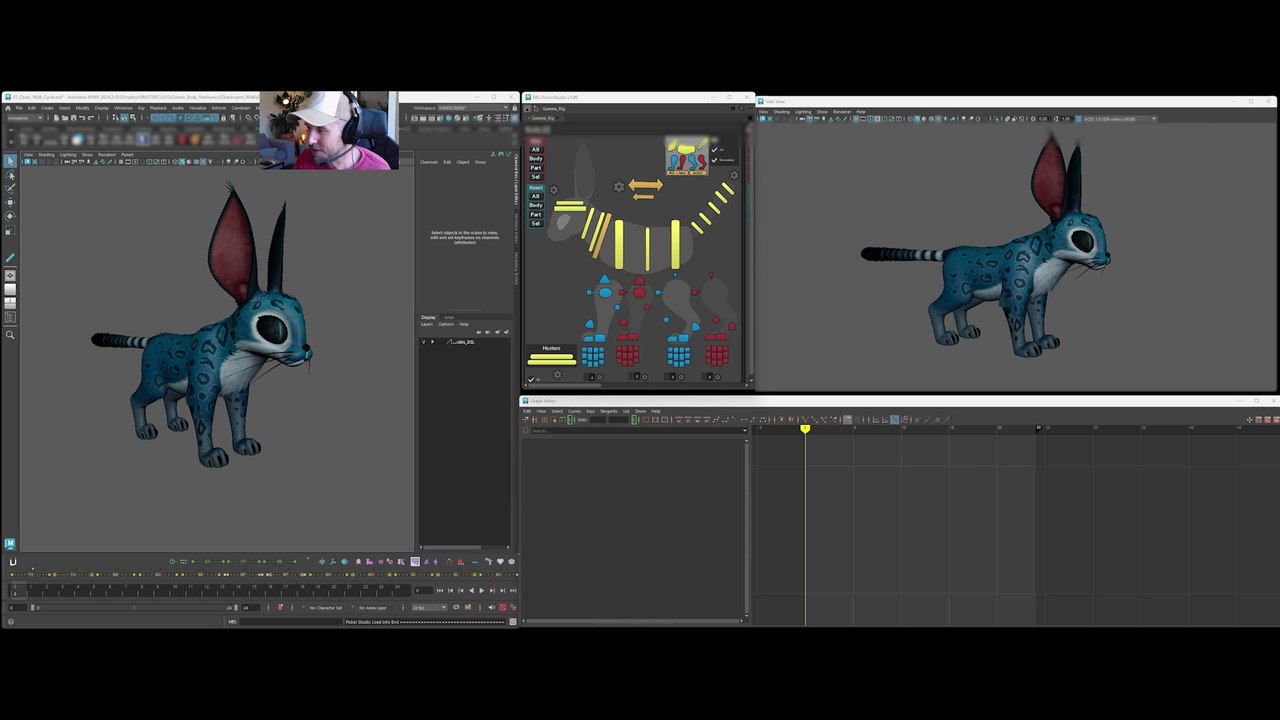The width and height of the screenshot is (1280, 720).
Task: Click the character pose thumbnail in picker
Action: pos(687,157)
